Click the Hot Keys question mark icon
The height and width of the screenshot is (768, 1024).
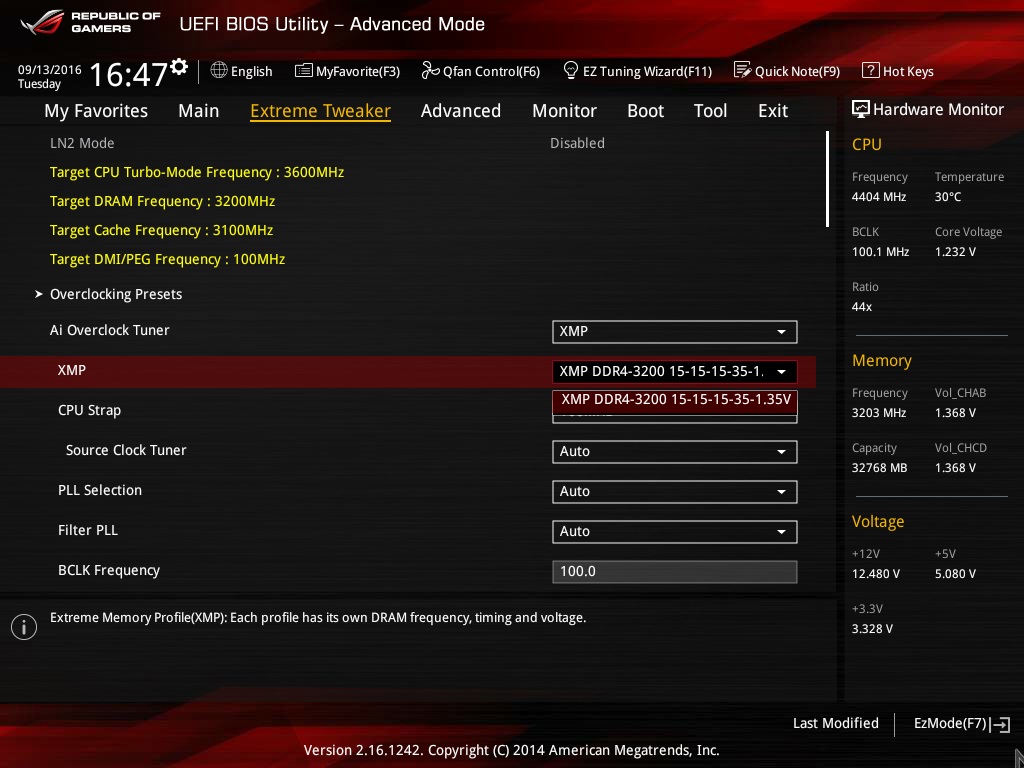(x=871, y=70)
